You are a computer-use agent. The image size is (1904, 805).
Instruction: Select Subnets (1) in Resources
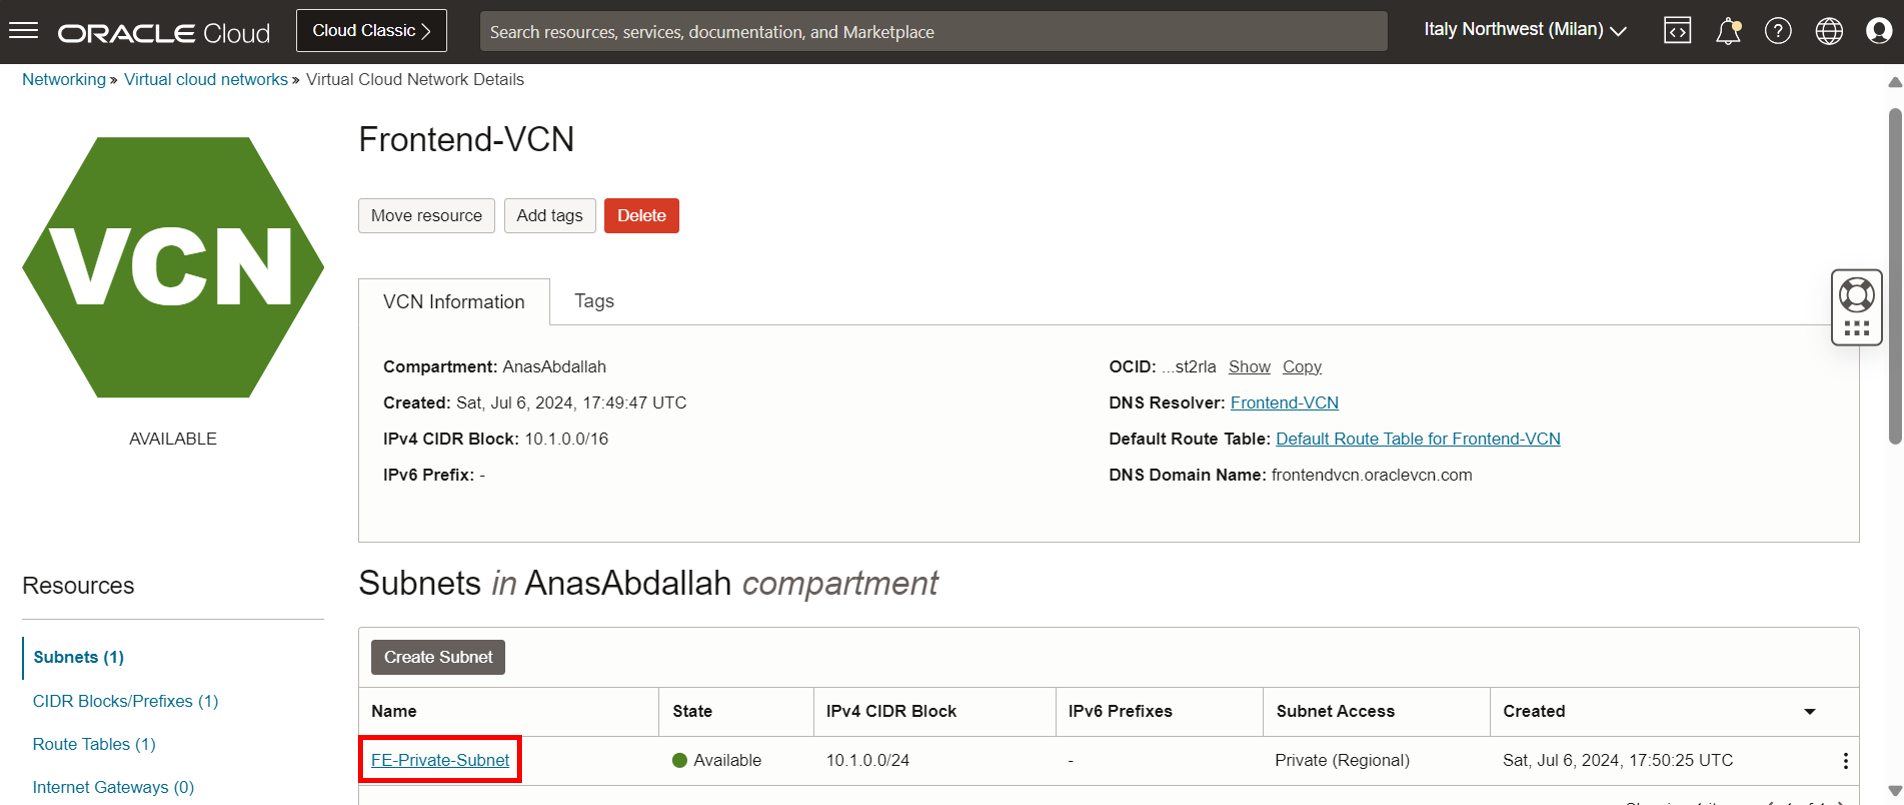79,657
